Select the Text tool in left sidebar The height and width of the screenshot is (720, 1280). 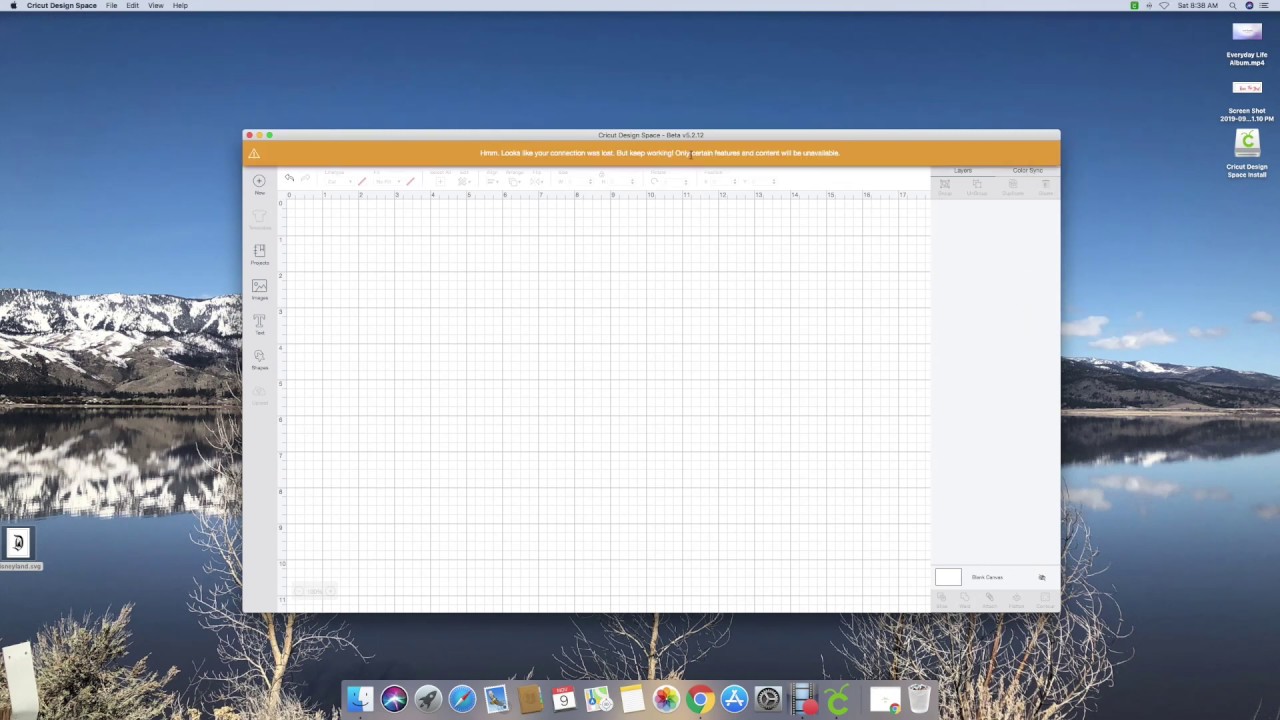pyautogui.click(x=259, y=322)
